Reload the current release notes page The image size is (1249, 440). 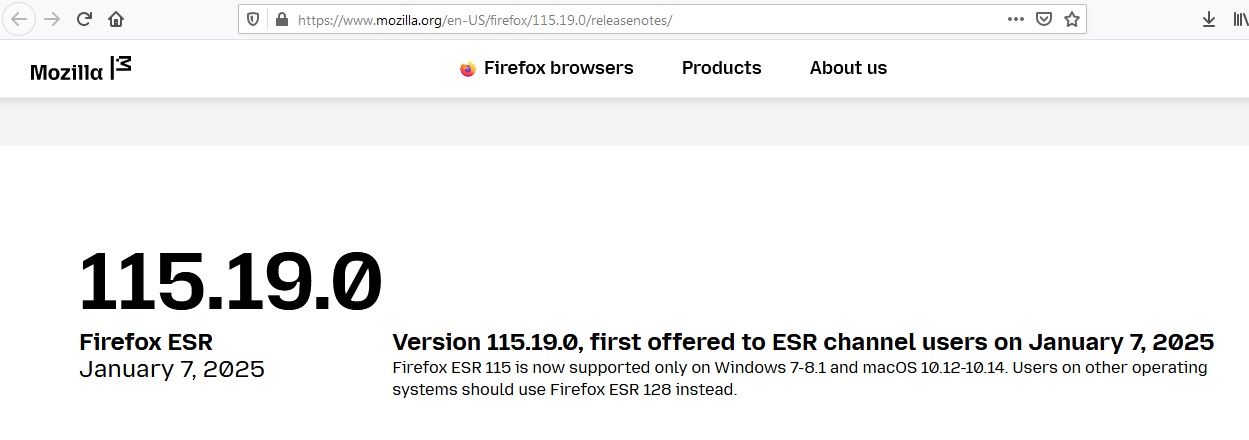click(x=84, y=19)
